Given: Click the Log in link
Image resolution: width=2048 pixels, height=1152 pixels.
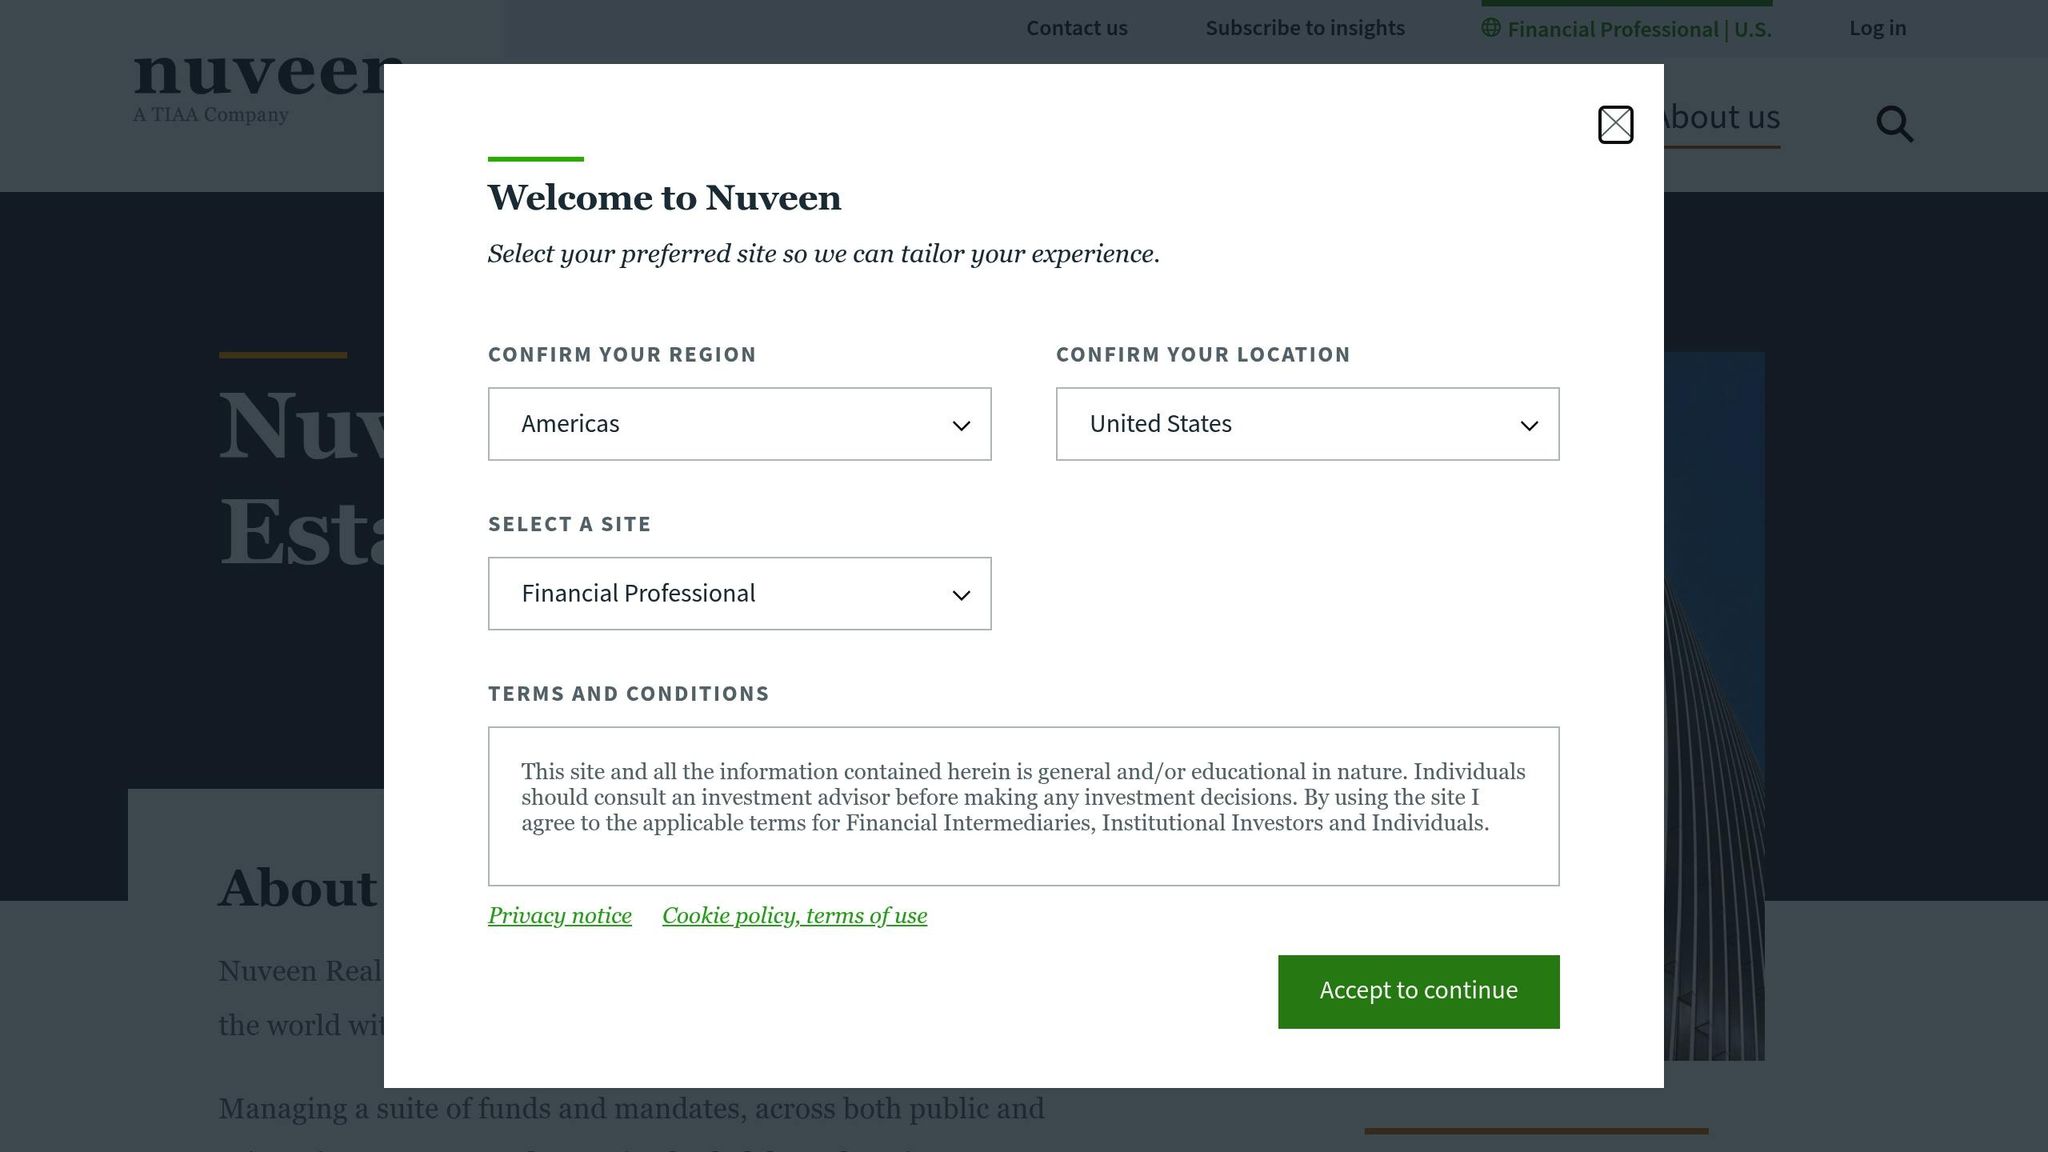Looking at the screenshot, I should click(x=1877, y=28).
